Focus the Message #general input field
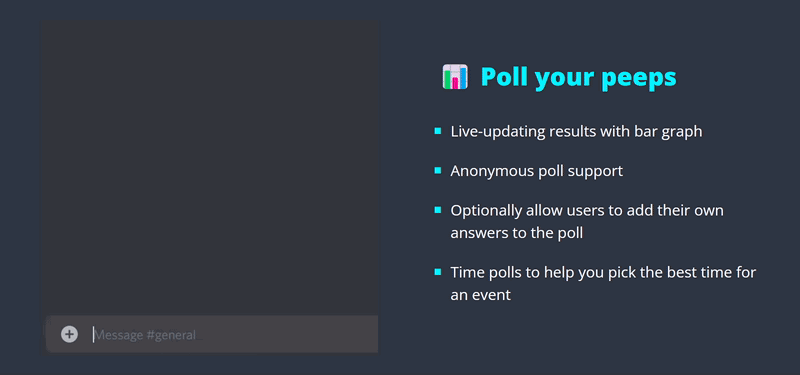Image resolution: width=800 pixels, height=375 pixels. (212, 334)
